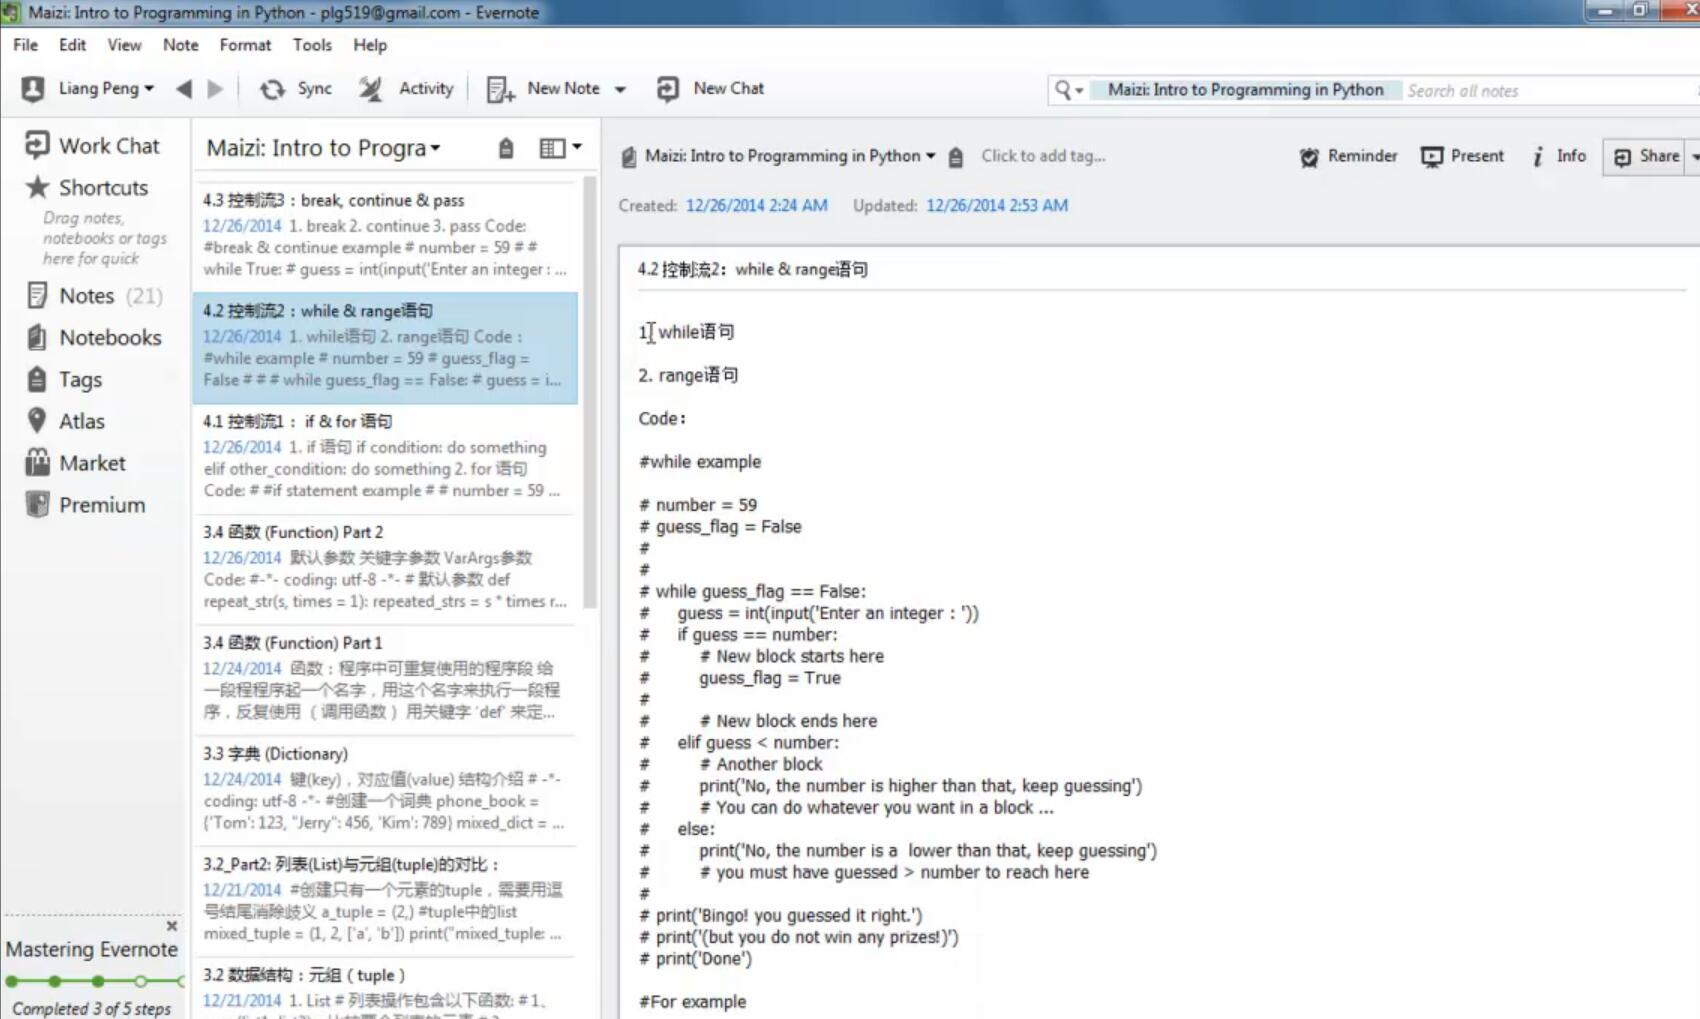Open the New Note dropdown arrow
Image resolution: width=1700 pixels, height=1019 pixels.
pos(620,89)
